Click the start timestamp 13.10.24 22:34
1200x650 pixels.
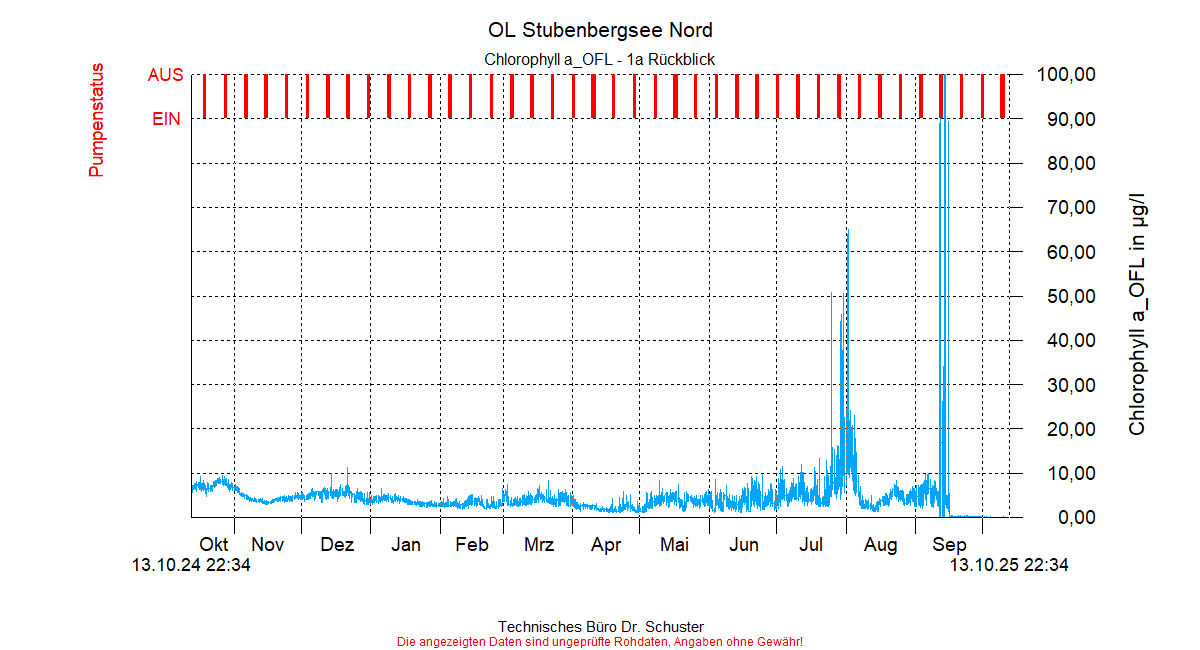click(191, 566)
